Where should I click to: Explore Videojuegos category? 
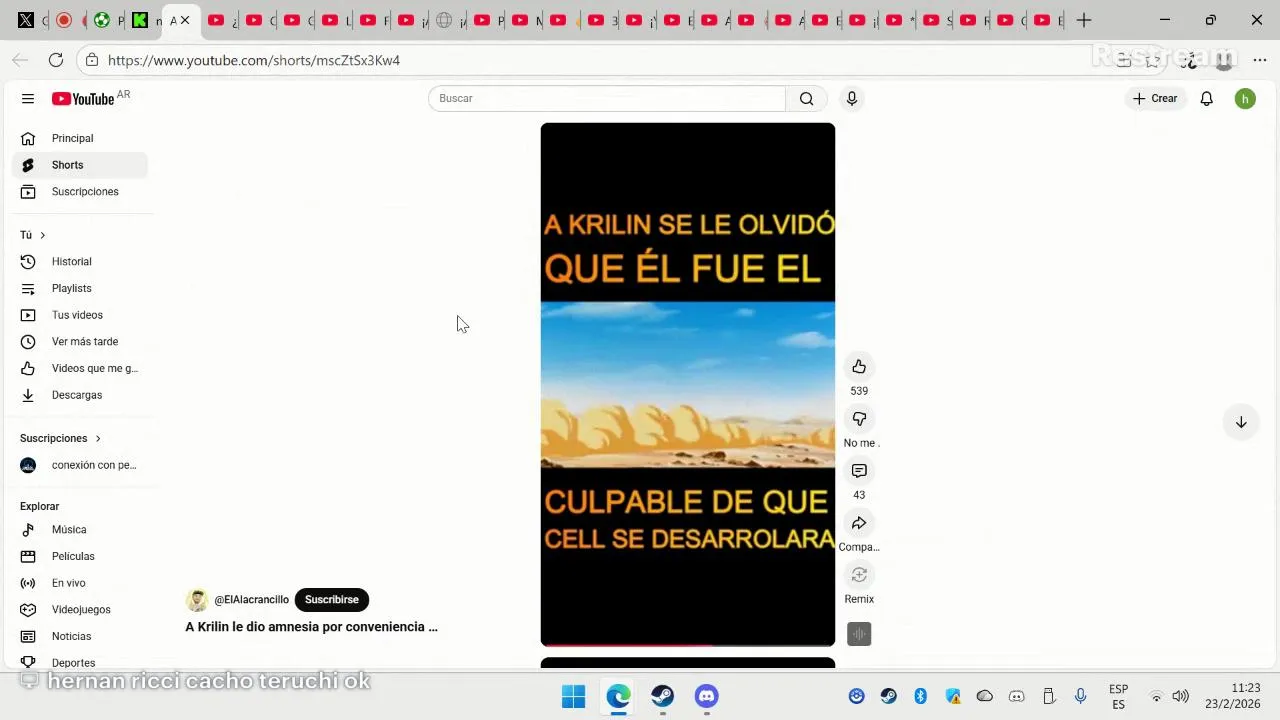click(x=80, y=610)
